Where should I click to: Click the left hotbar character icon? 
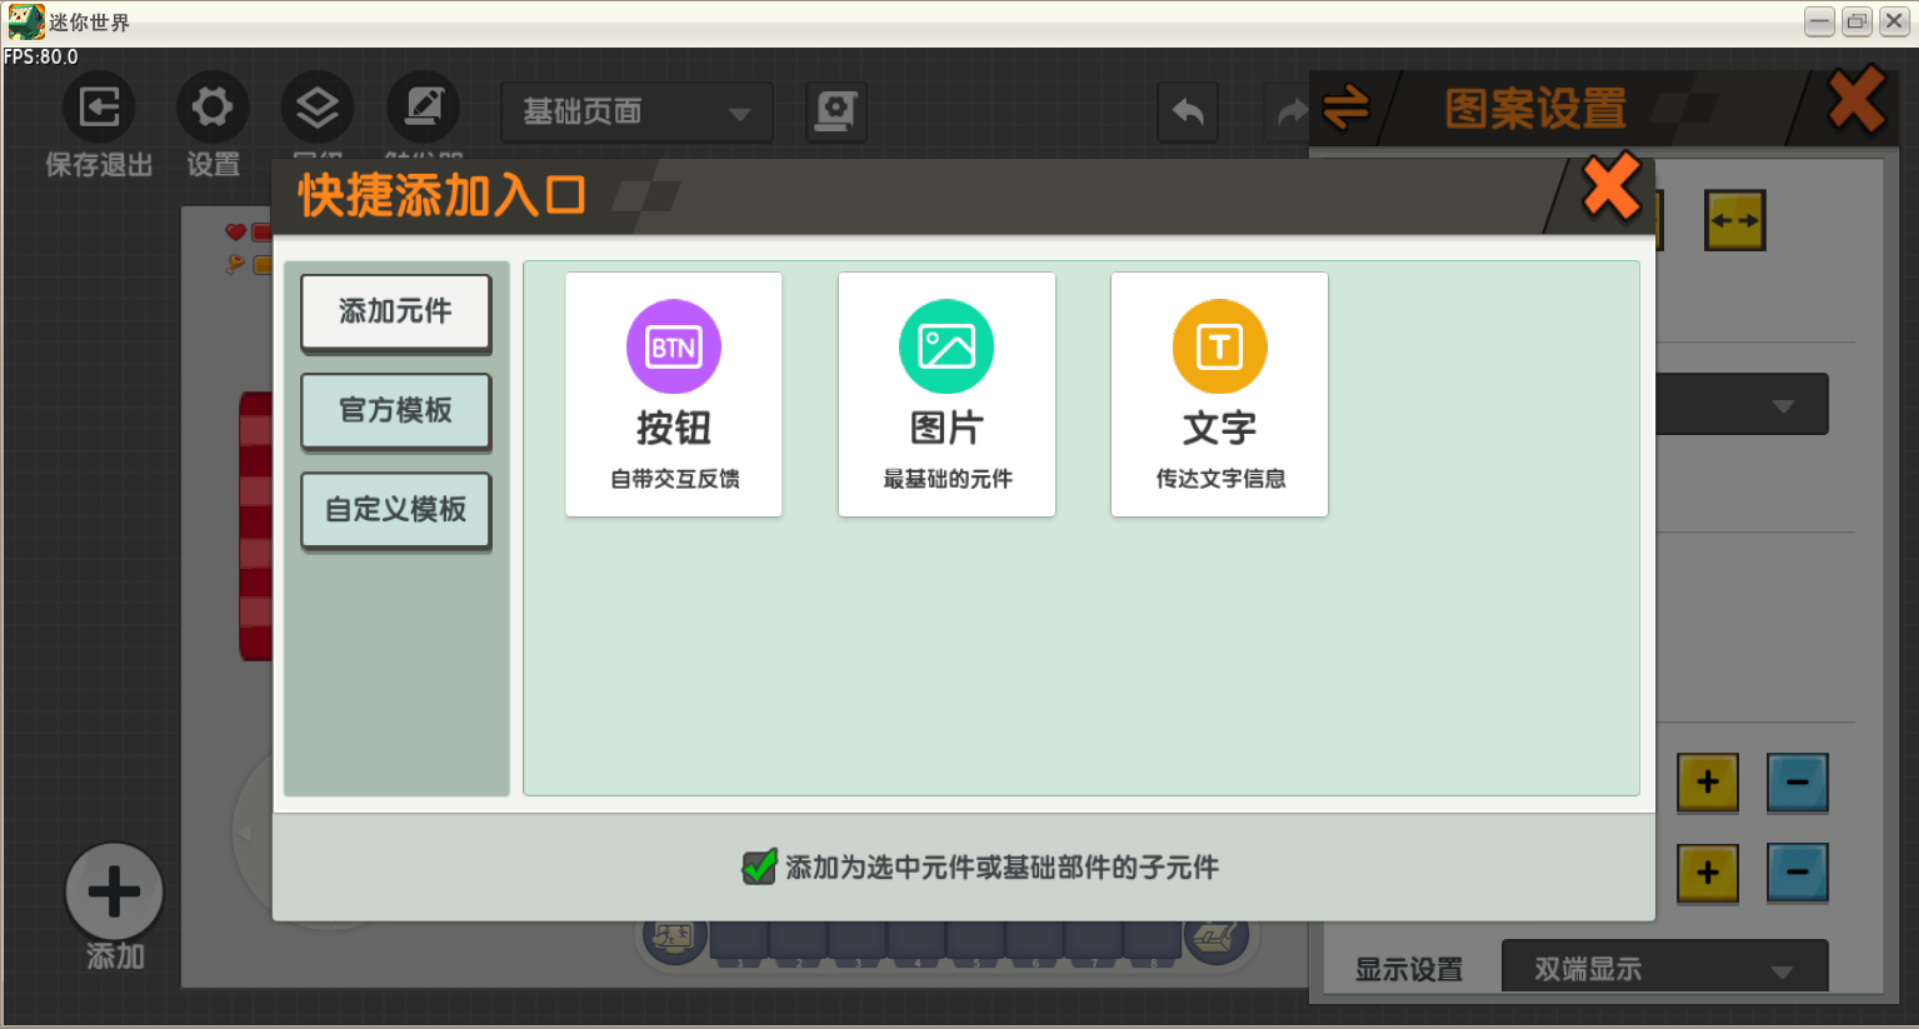pos(674,938)
